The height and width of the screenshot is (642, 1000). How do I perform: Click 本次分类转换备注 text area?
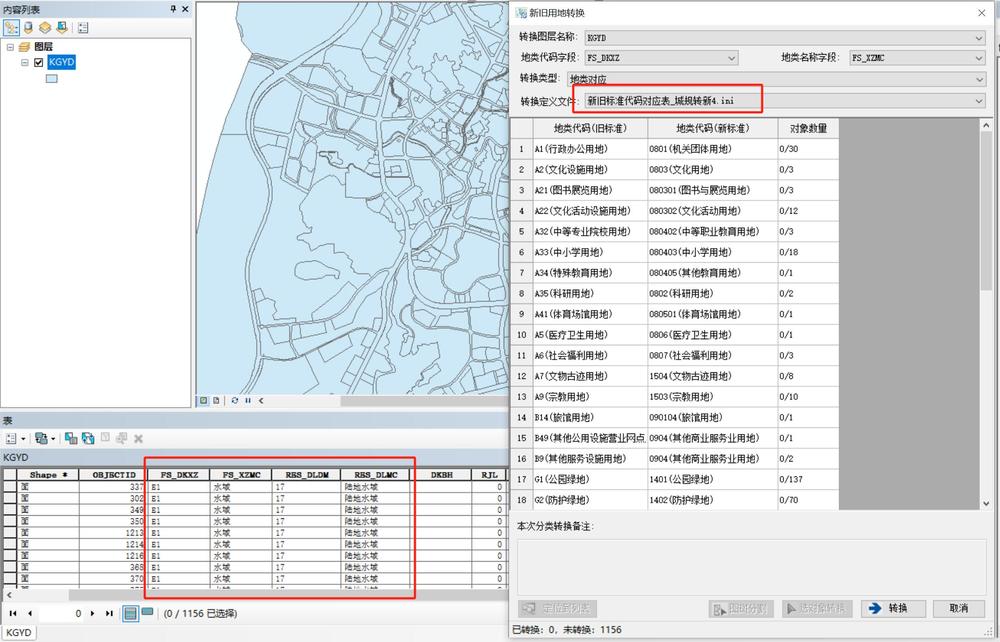pos(751,567)
